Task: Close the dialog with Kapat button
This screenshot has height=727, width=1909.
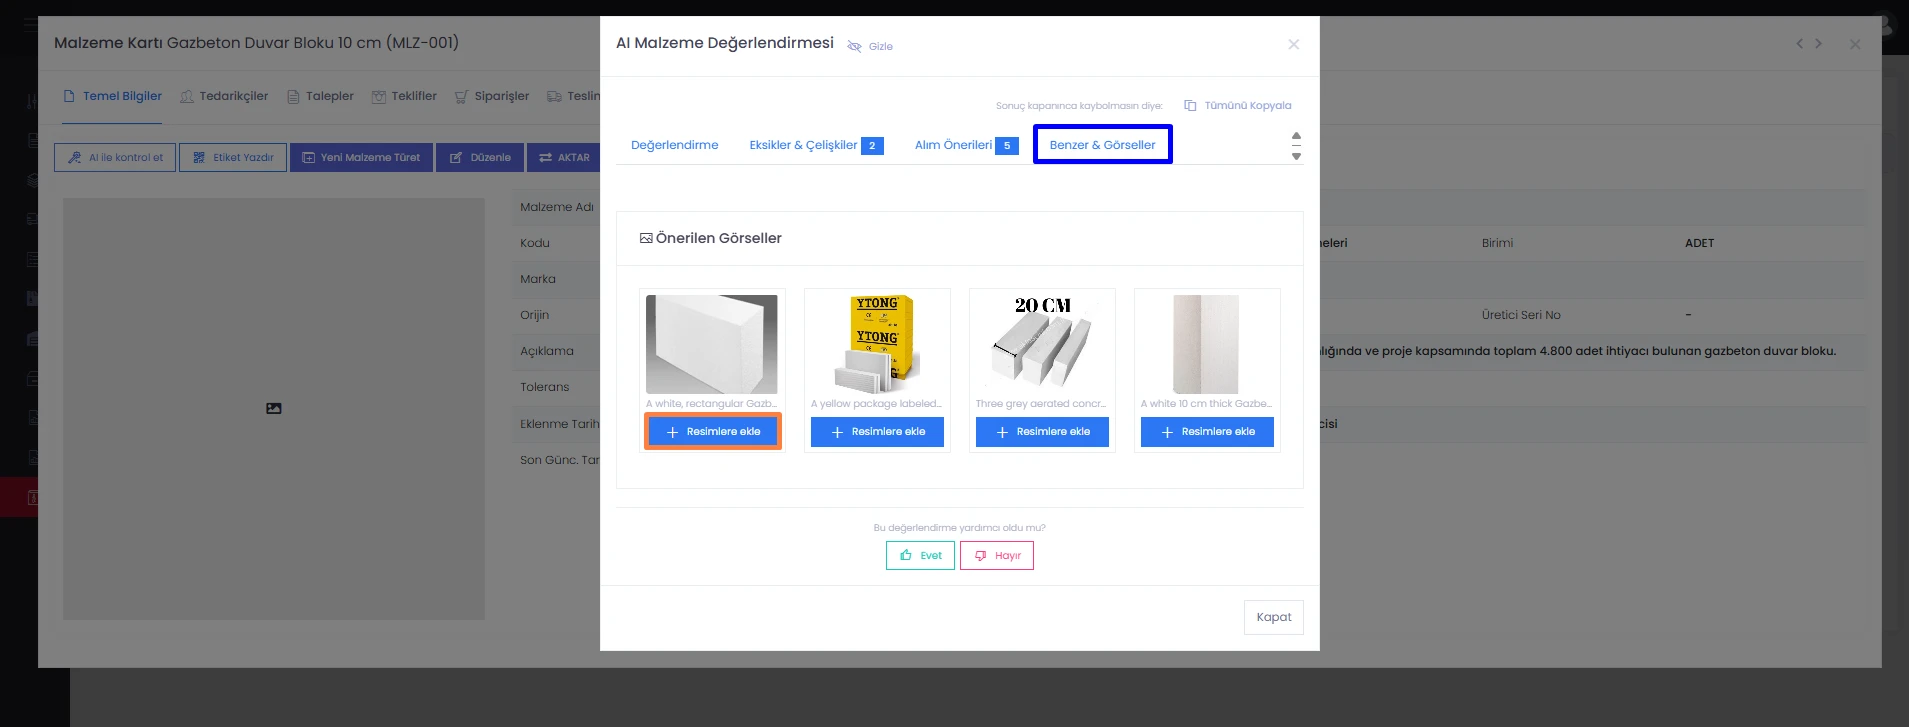Action: pyautogui.click(x=1274, y=617)
